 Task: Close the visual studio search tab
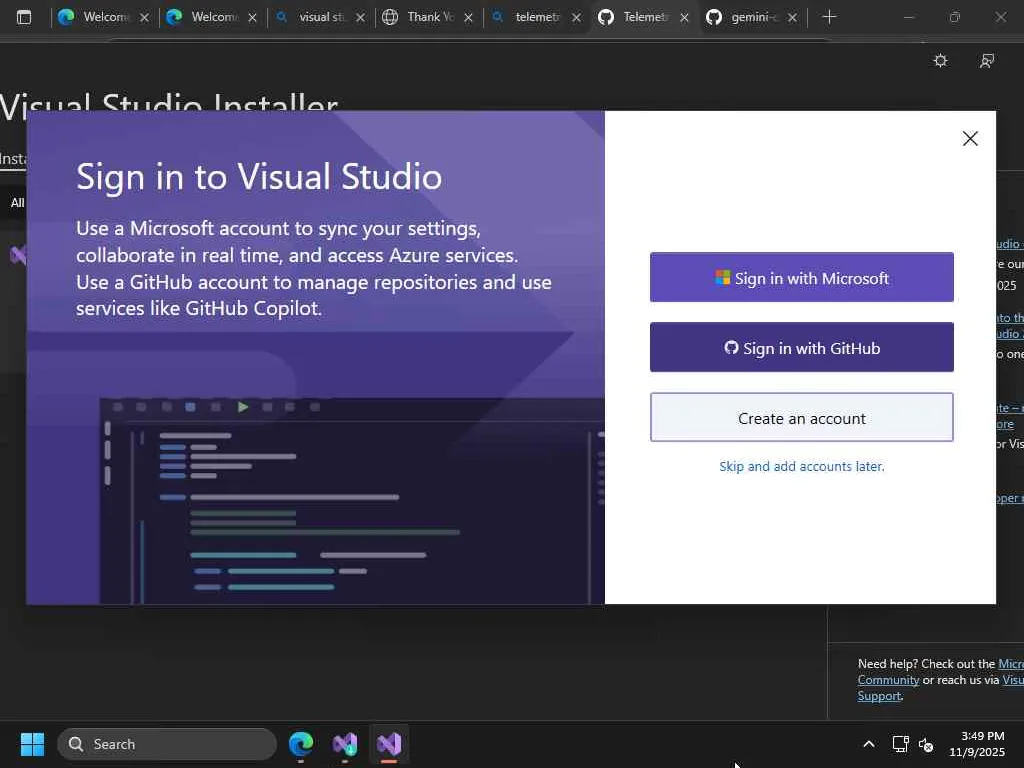(x=360, y=18)
